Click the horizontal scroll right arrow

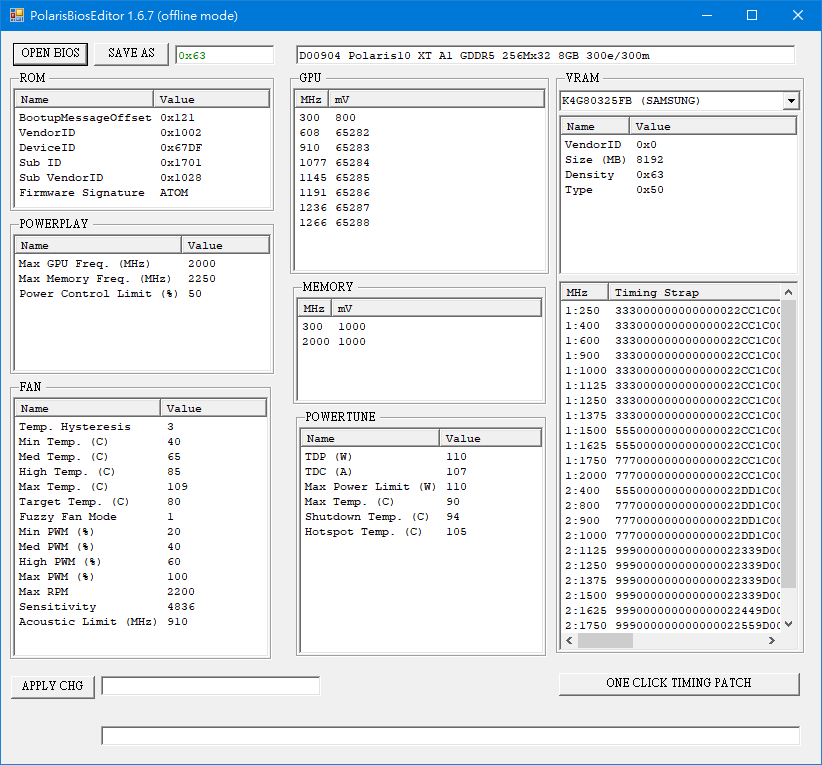pyautogui.click(x=772, y=640)
